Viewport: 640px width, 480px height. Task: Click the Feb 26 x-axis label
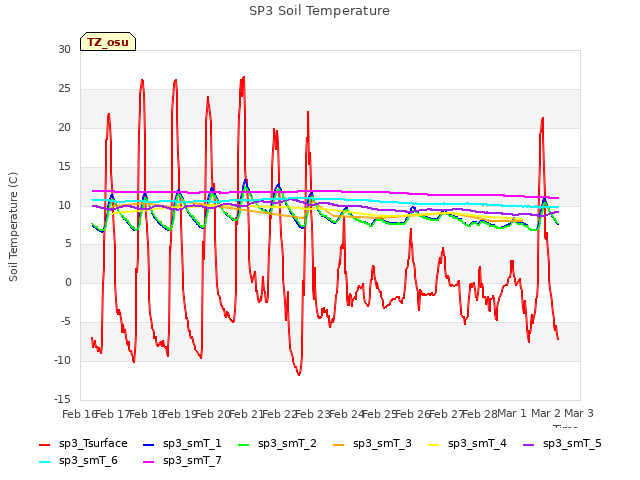coord(413,414)
